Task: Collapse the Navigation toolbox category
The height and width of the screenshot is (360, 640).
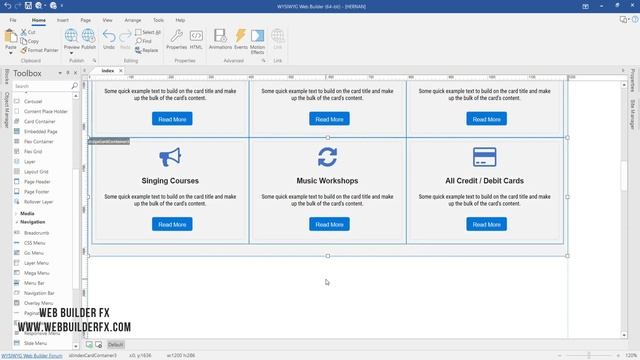Action: pos(17,222)
